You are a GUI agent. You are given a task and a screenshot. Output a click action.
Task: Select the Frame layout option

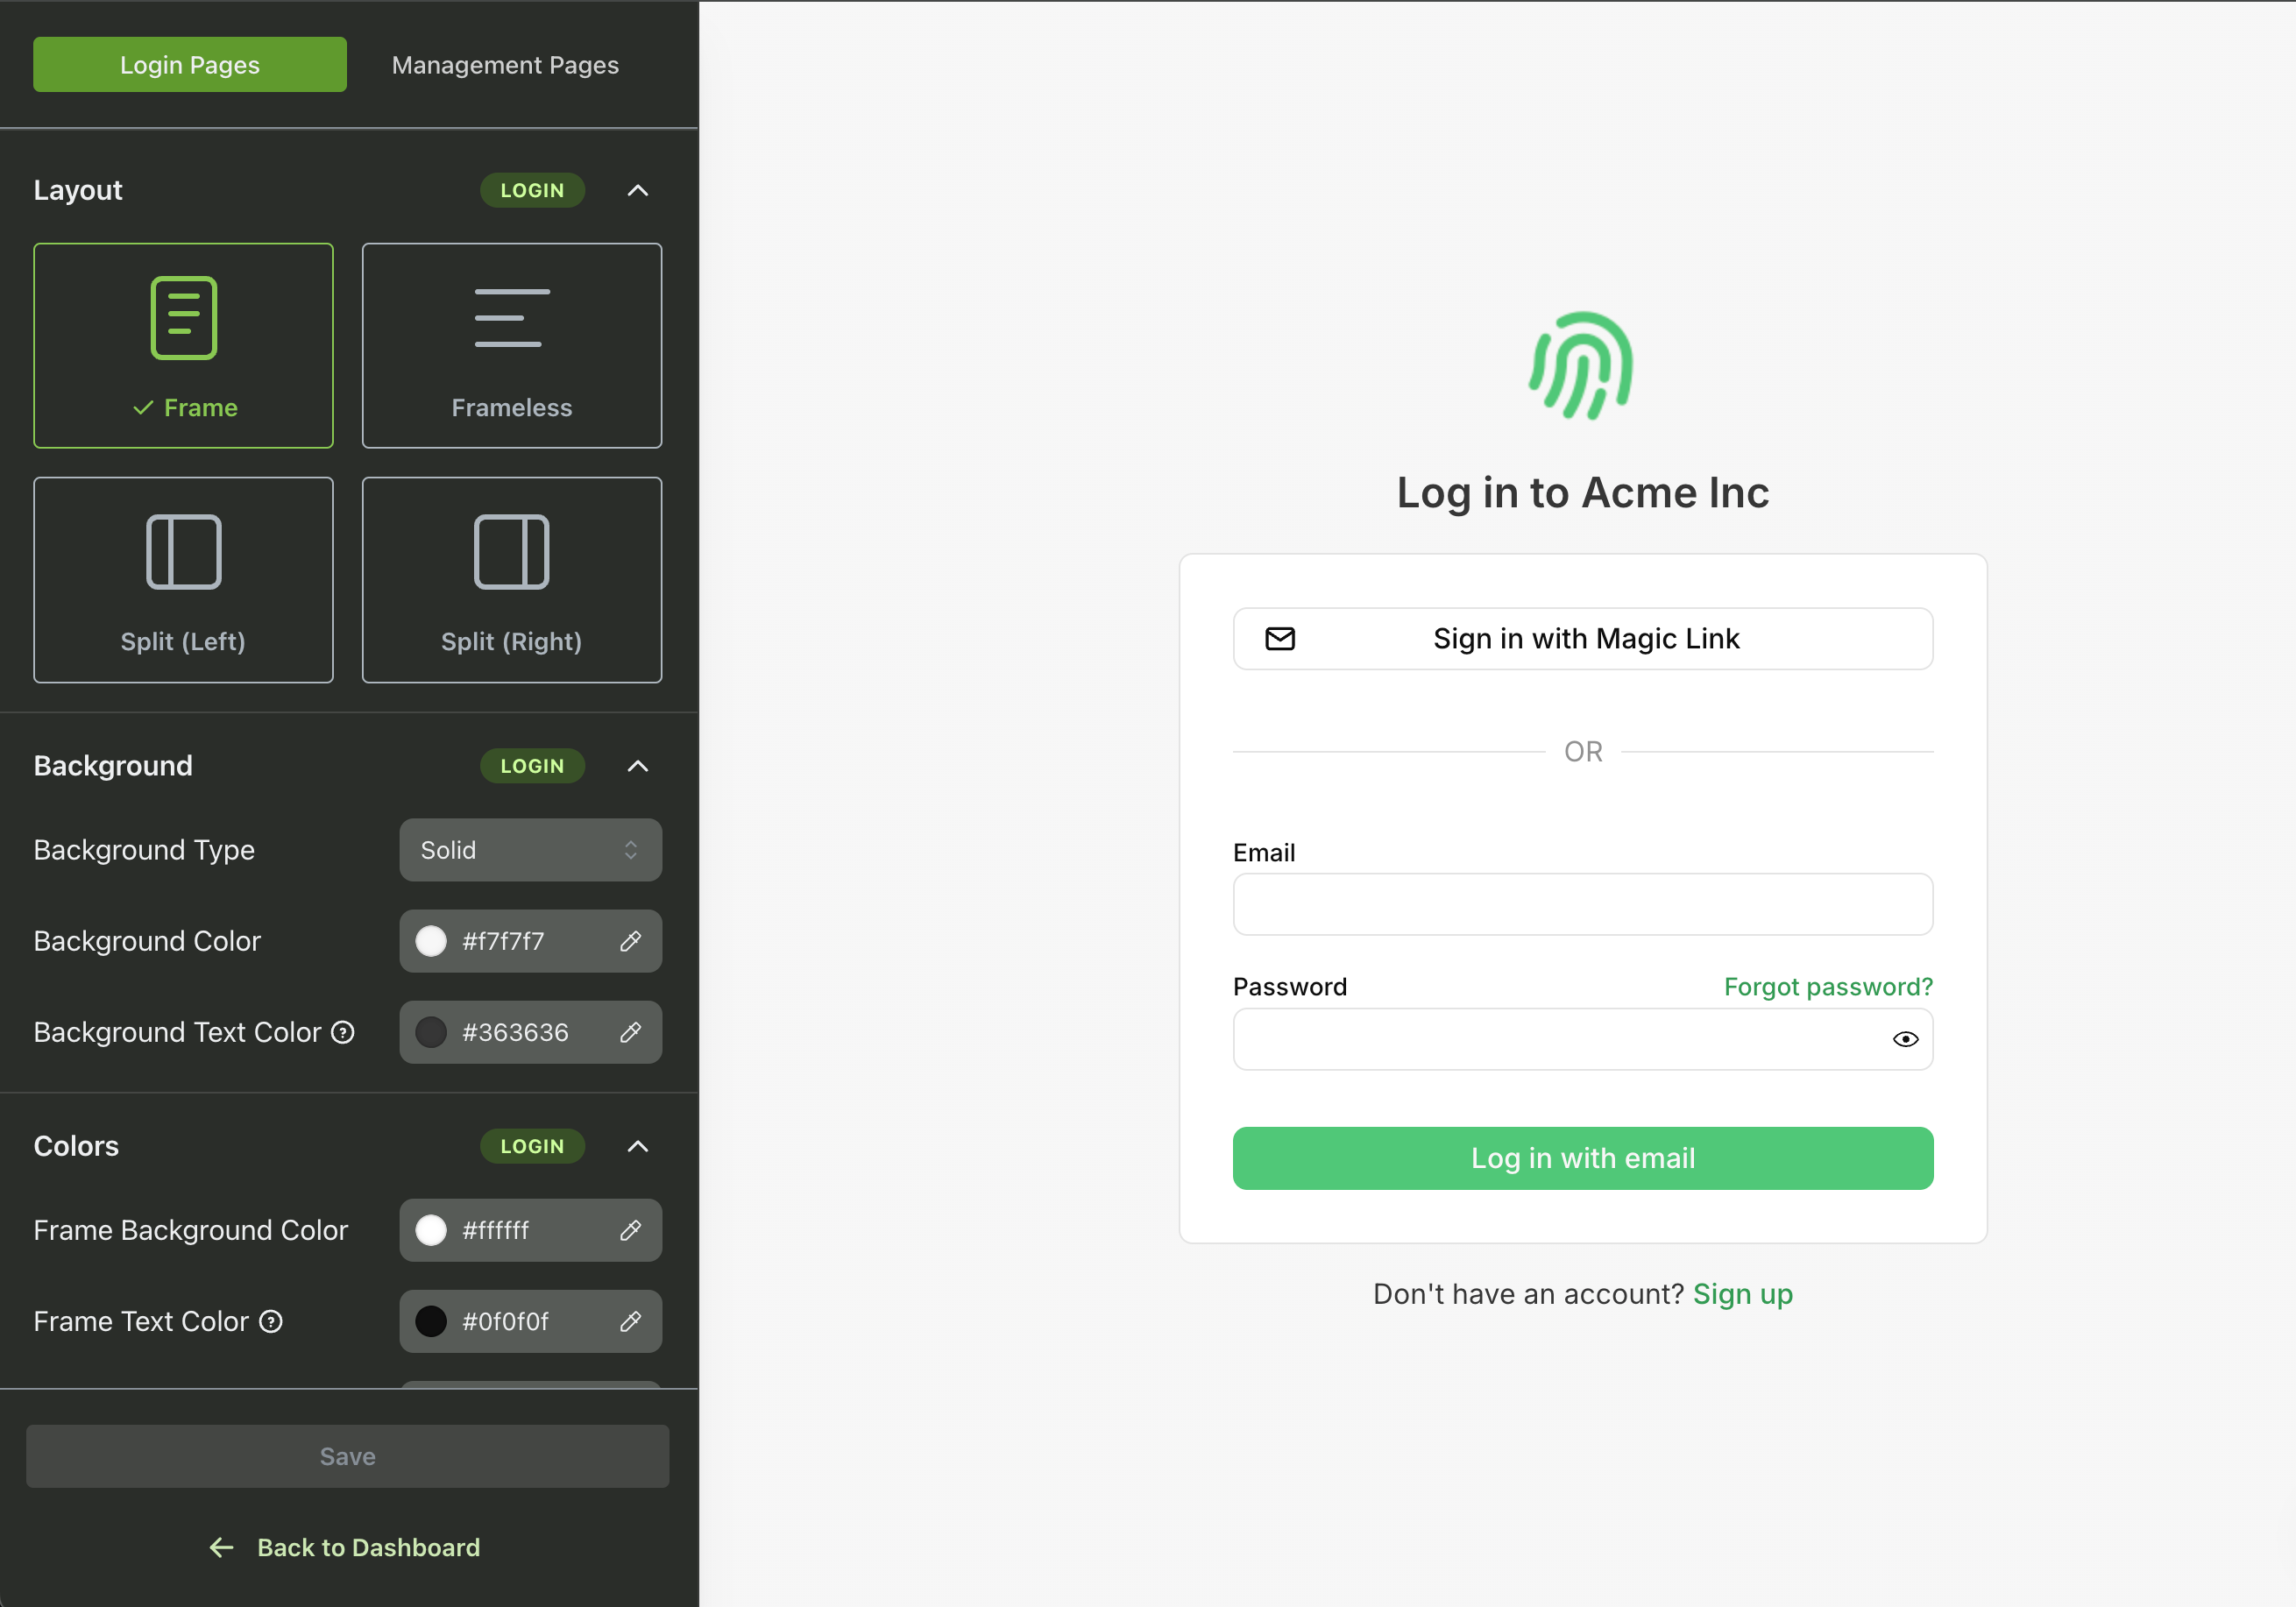coord(183,345)
